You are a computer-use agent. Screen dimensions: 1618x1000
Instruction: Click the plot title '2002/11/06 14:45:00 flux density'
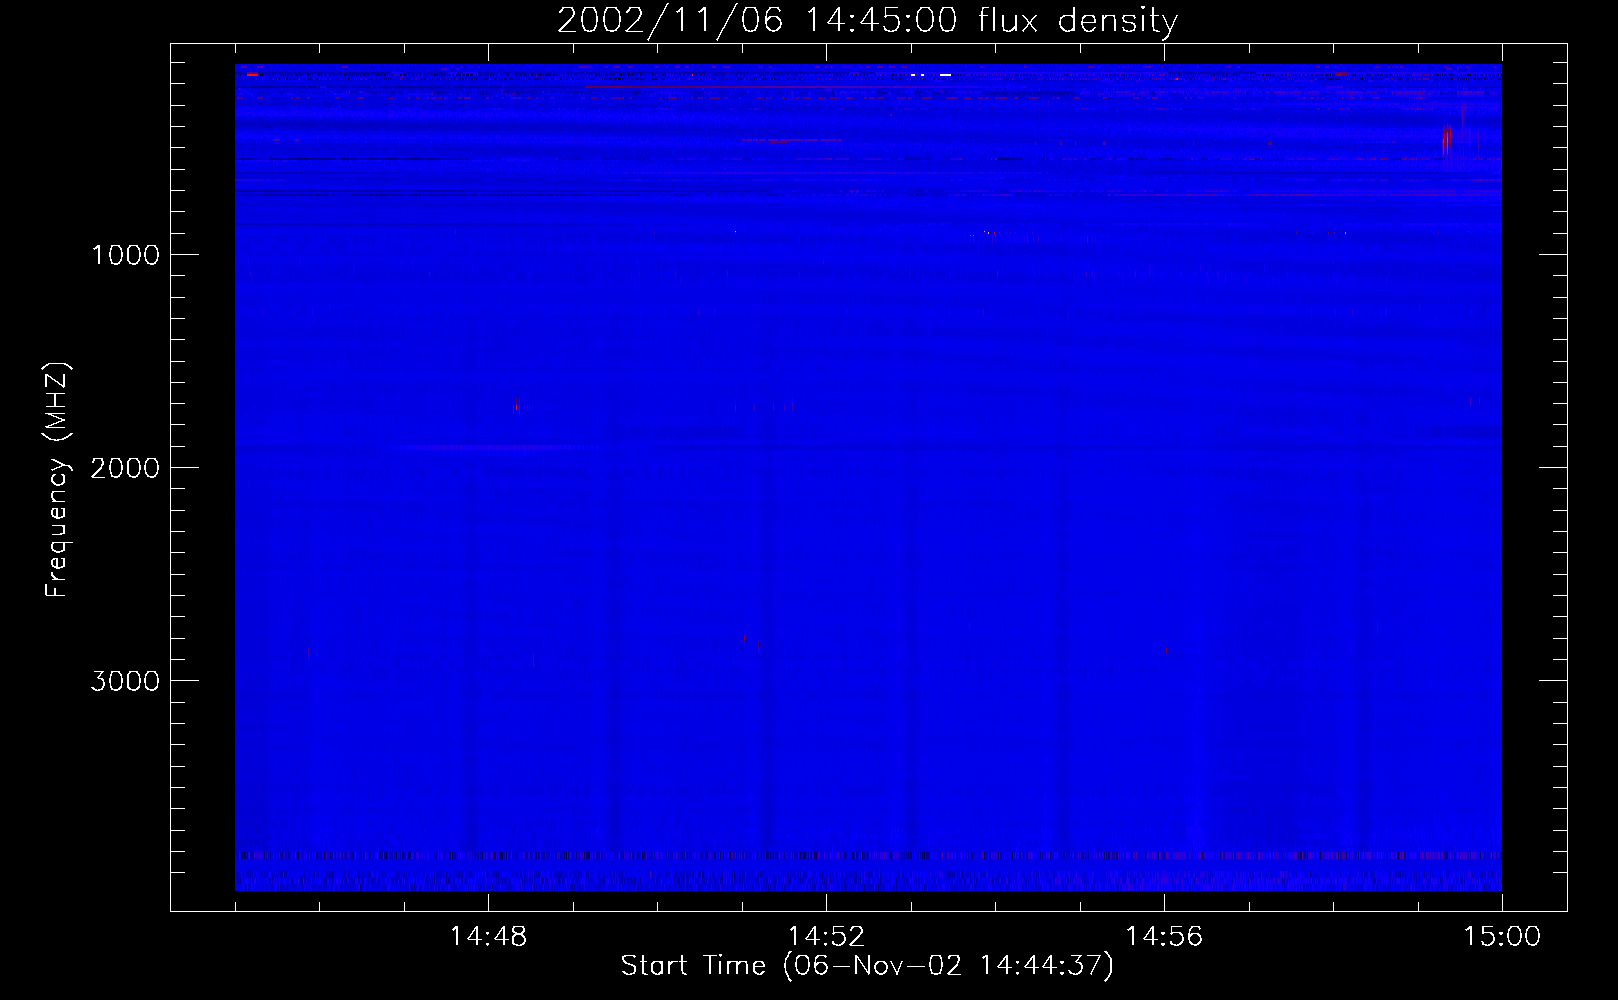click(x=867, y=21)
